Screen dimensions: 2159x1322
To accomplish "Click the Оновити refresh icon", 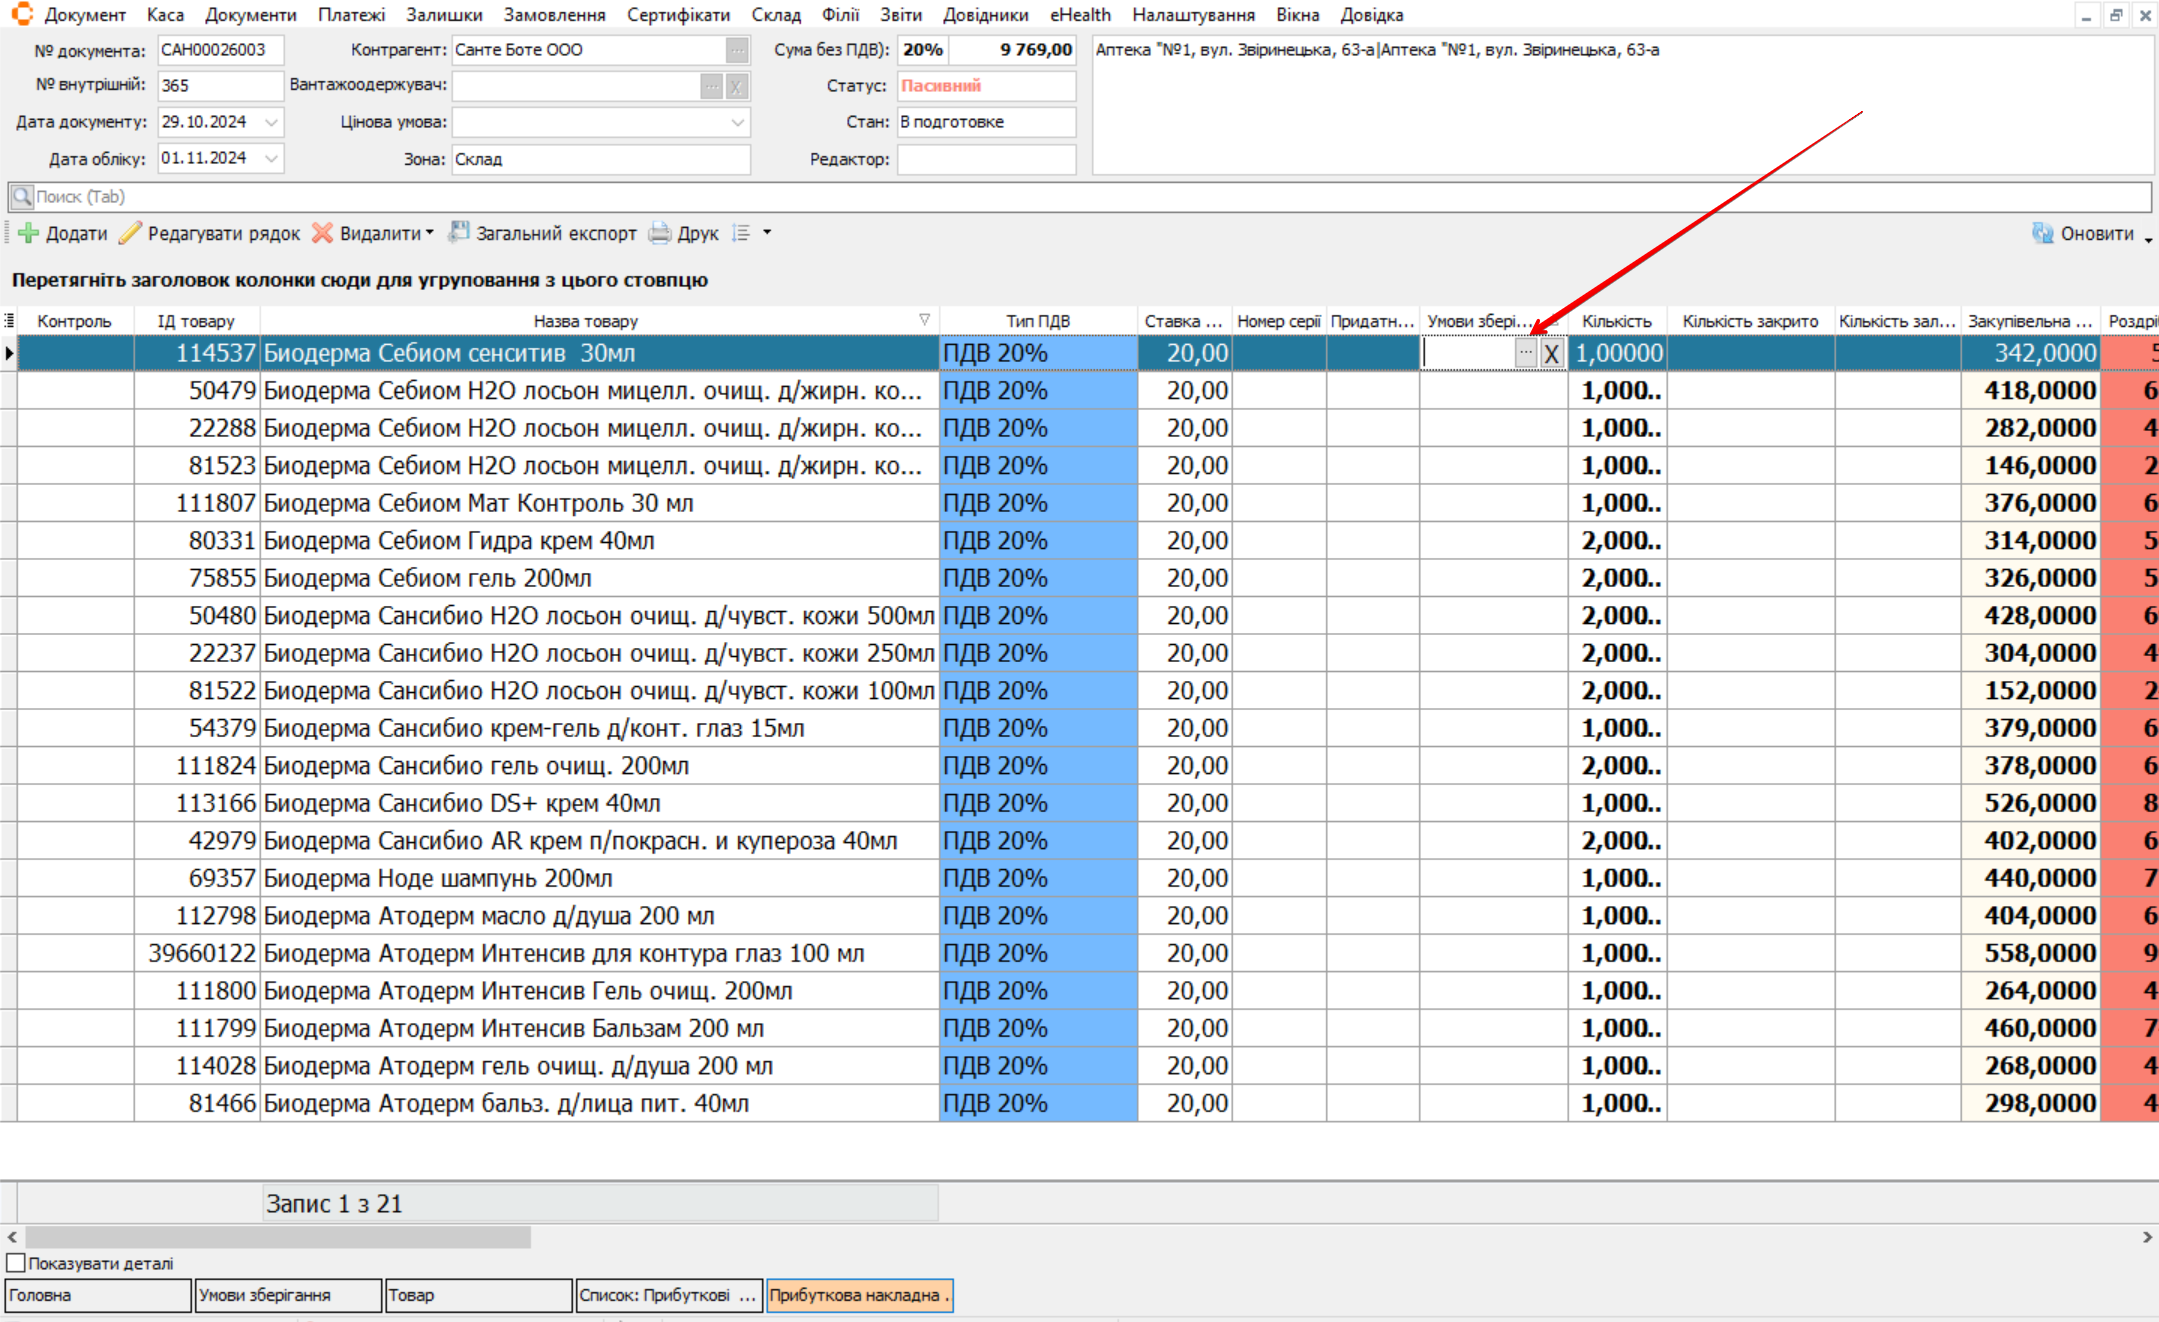I will (x=2042, y=233).
